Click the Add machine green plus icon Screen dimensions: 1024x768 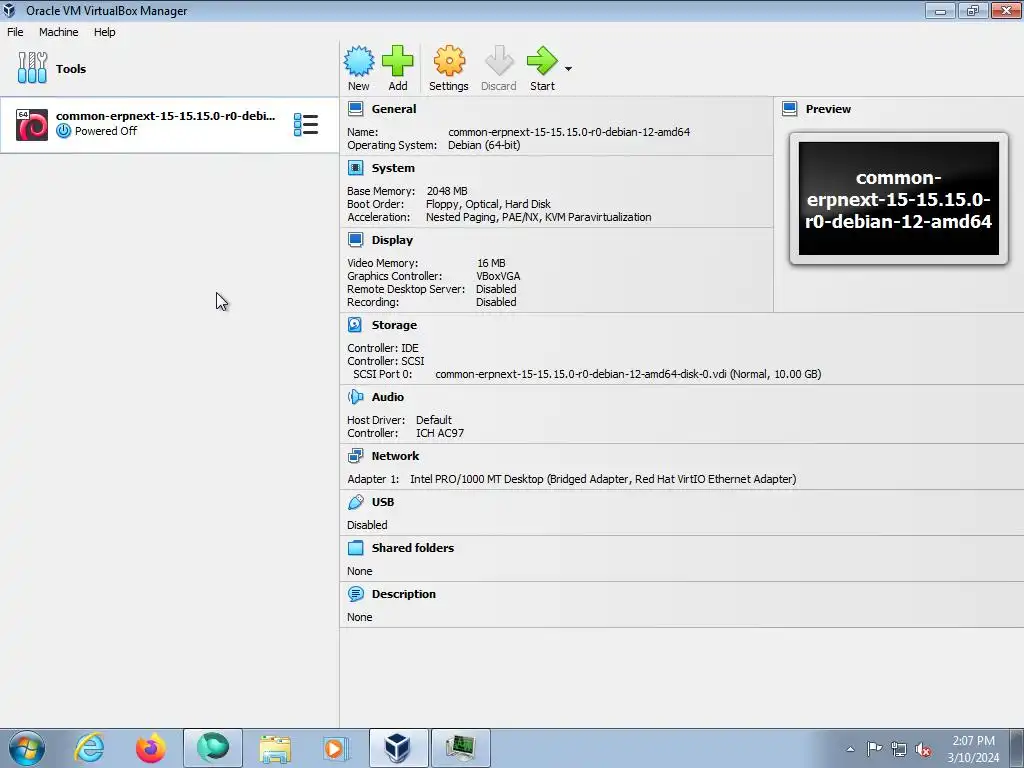pyautogui.click(x=397, y=61)
